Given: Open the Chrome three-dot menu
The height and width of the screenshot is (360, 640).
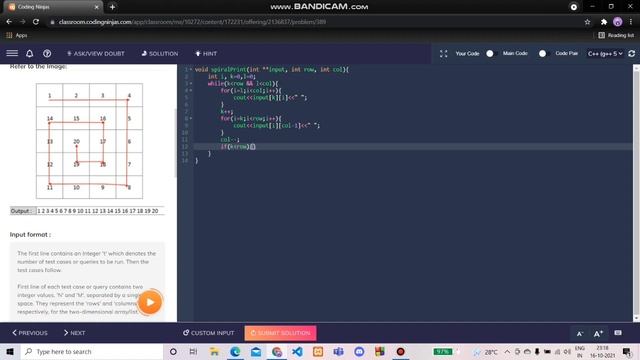Looking at the screenshot, I should pos(631,22).
